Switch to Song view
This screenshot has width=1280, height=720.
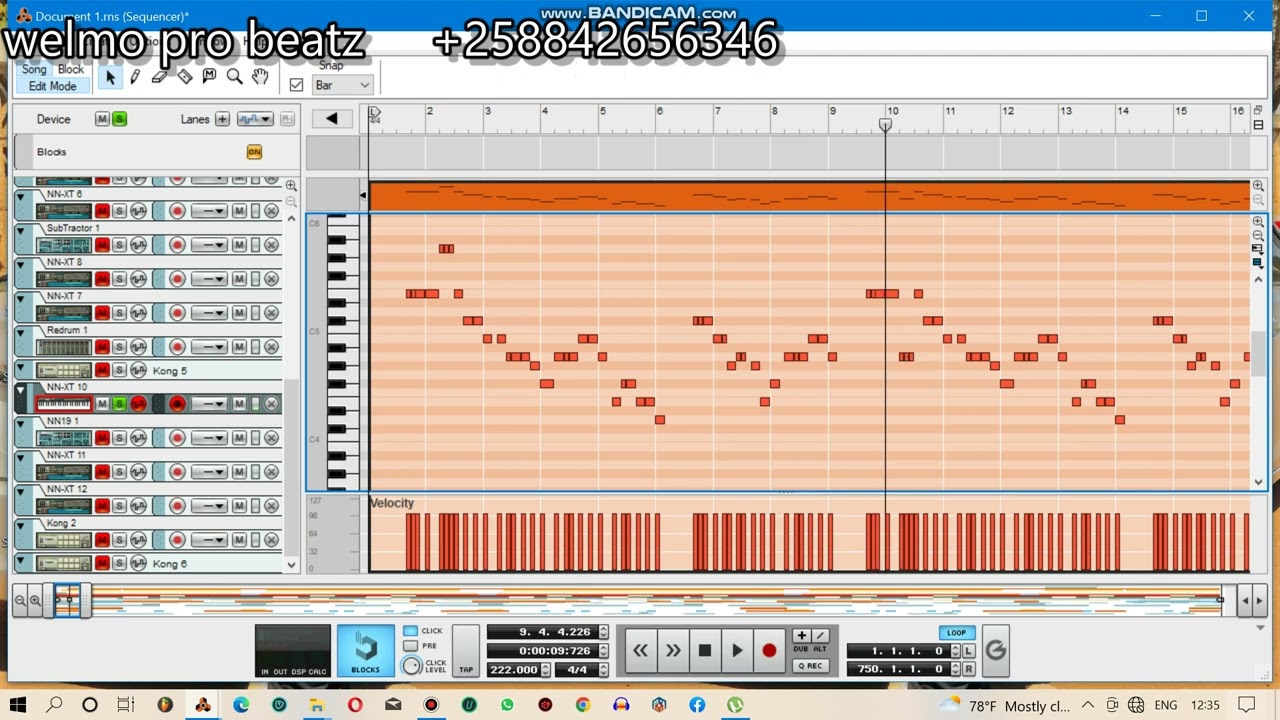[34, 69]
